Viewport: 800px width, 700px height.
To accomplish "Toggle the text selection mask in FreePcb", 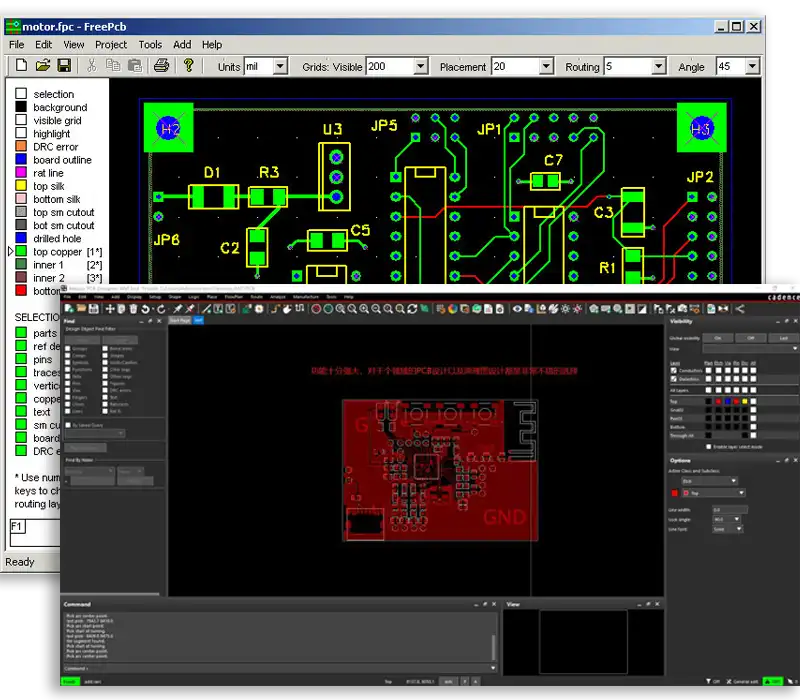I will pyautogui.click(x=21, y=411).
